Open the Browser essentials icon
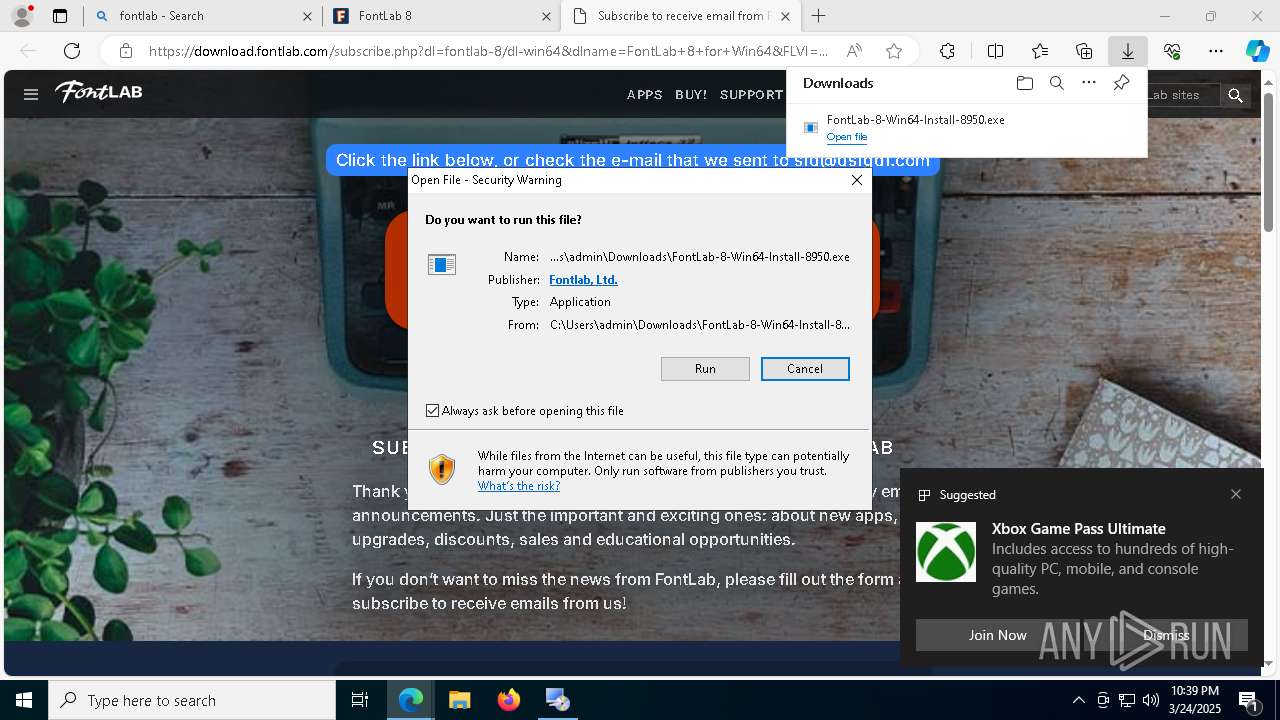 pyautogui.click(x=1172, y=51)
